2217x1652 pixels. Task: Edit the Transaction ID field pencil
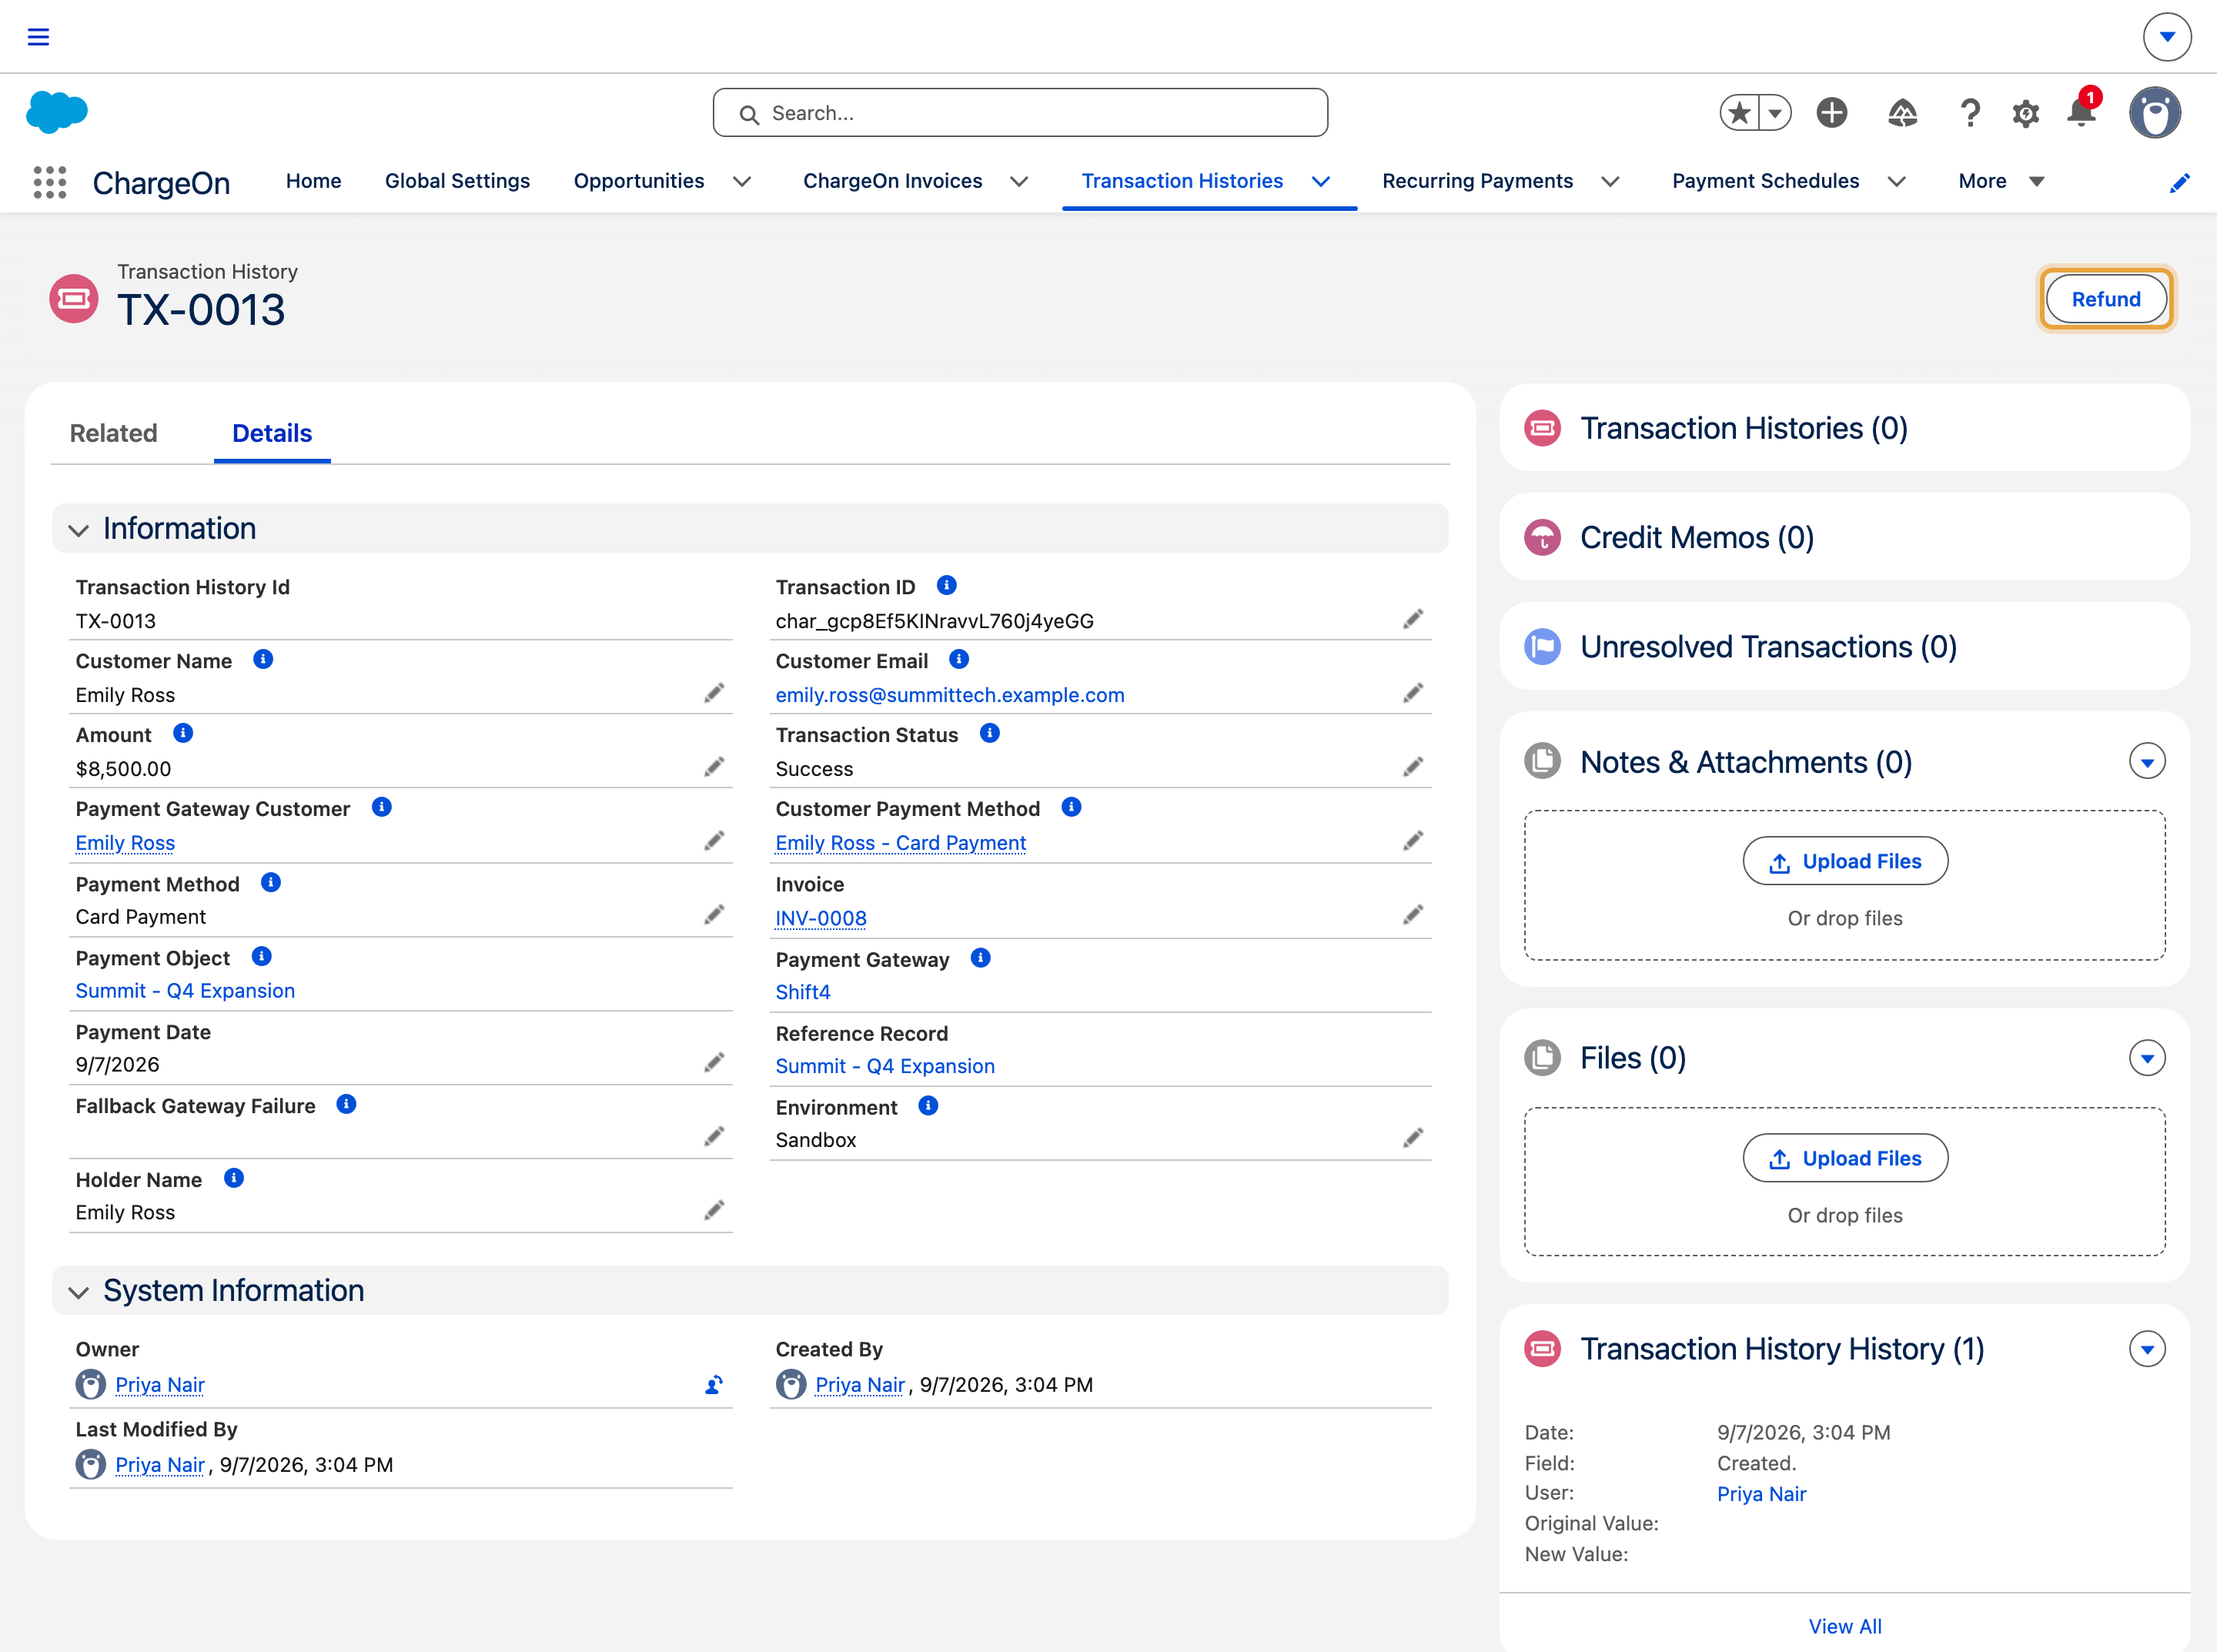coord(1412,619)
